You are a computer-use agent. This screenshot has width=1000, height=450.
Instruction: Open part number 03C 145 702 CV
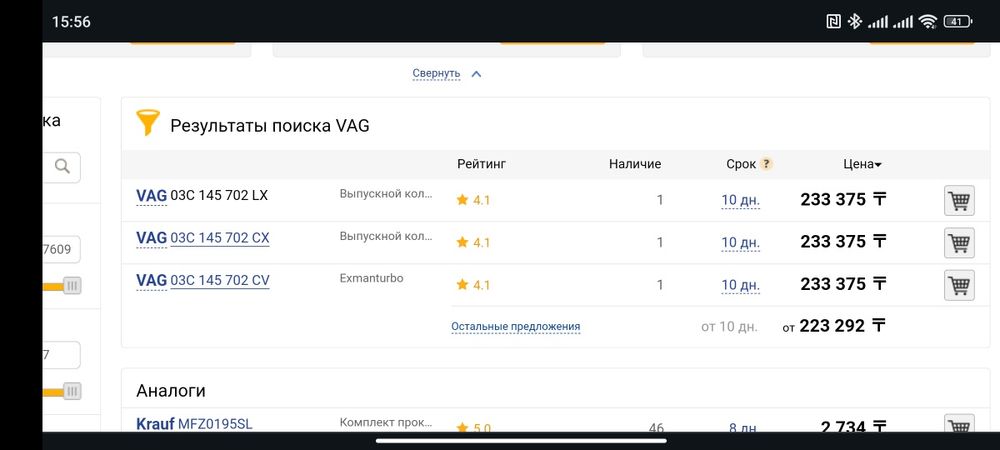(219, 280)
